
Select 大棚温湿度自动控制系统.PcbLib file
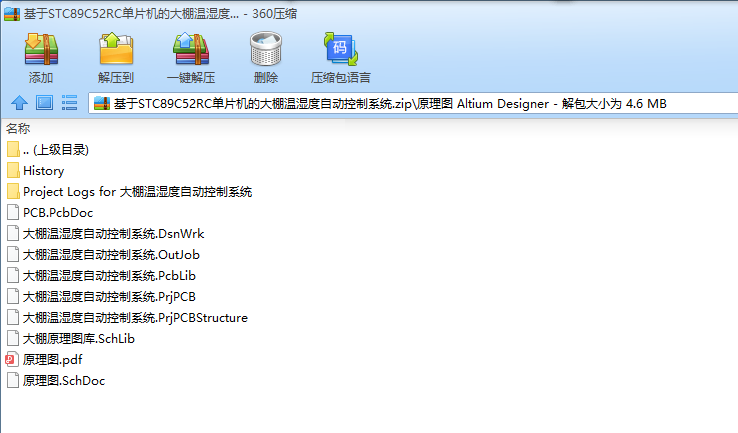(x=101, y=276)
